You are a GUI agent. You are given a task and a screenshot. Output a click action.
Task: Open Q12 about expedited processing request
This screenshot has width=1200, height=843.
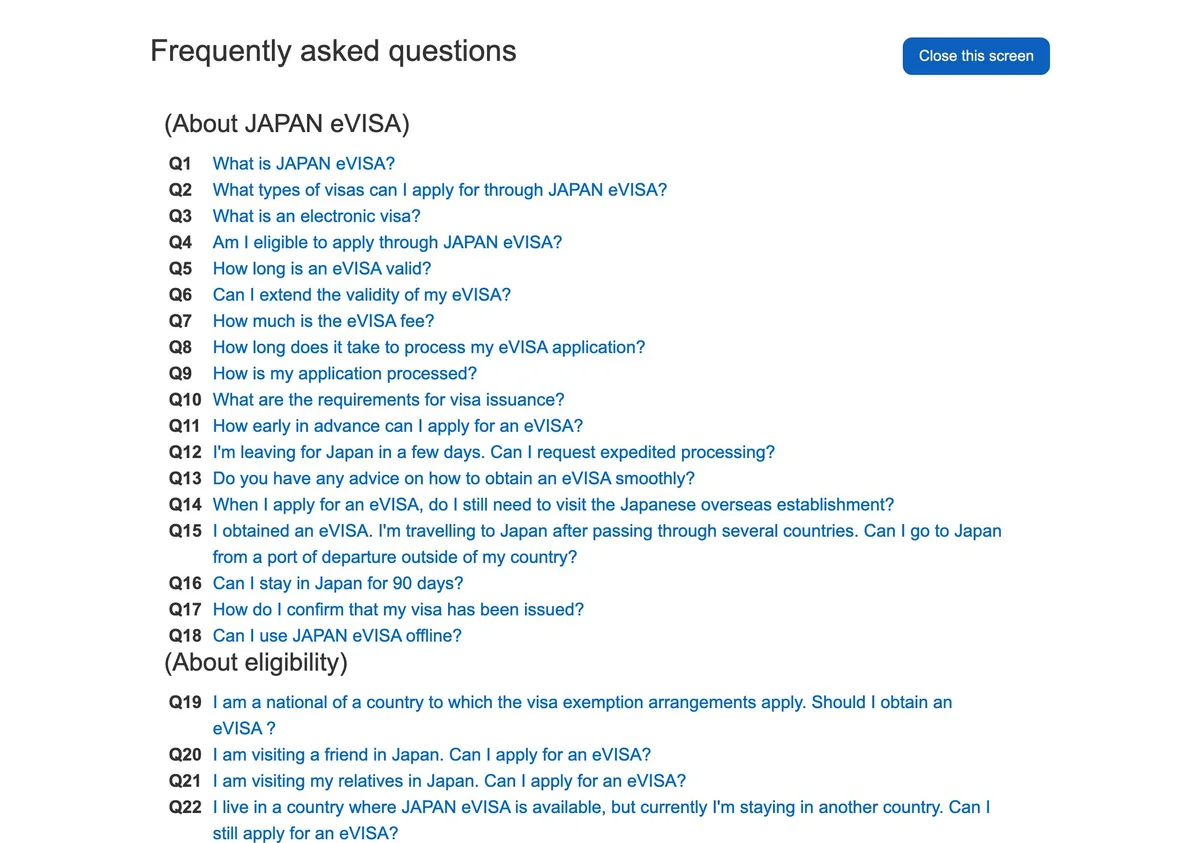pyautogui.click(x=494, y=452)
